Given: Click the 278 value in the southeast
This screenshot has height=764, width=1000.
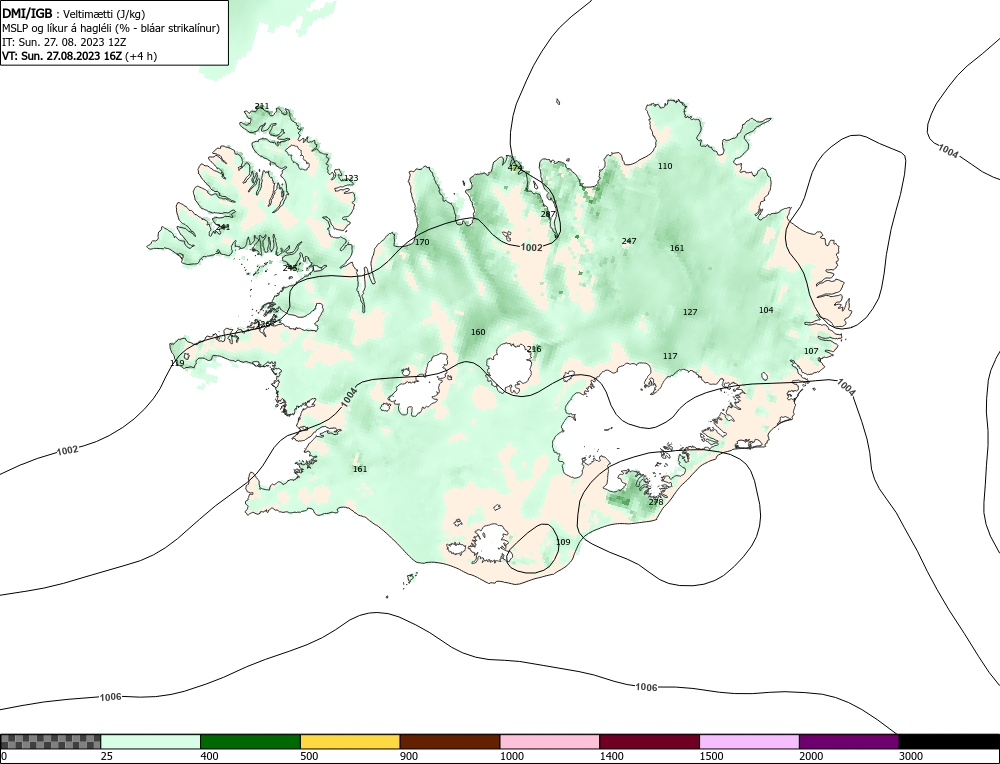Looking at the screenshot, I should [656, 503].
